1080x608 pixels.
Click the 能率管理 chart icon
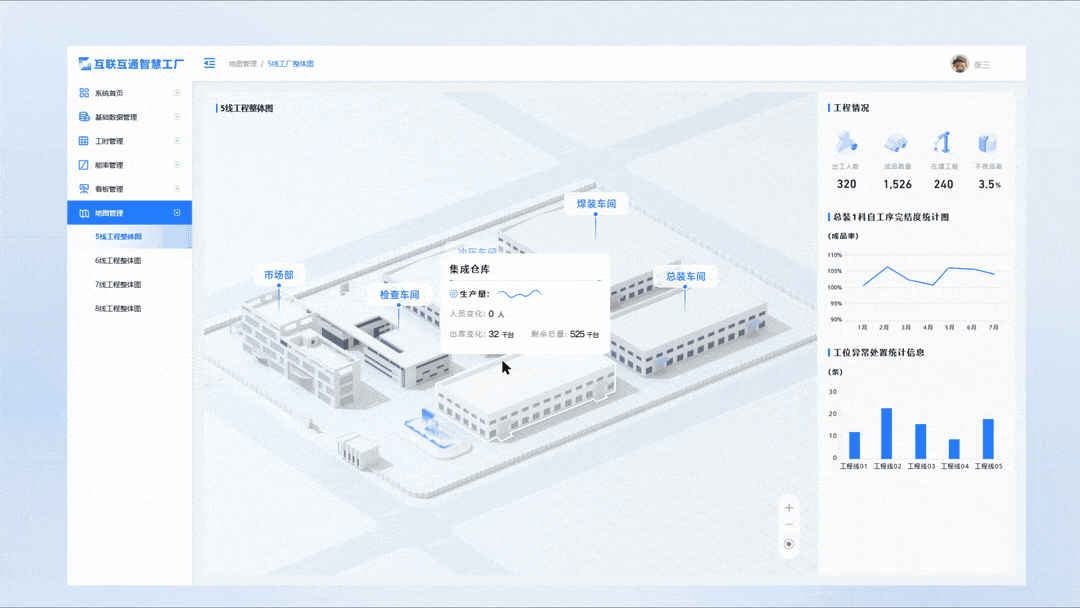pyautogui.click(x=84, y=165)
